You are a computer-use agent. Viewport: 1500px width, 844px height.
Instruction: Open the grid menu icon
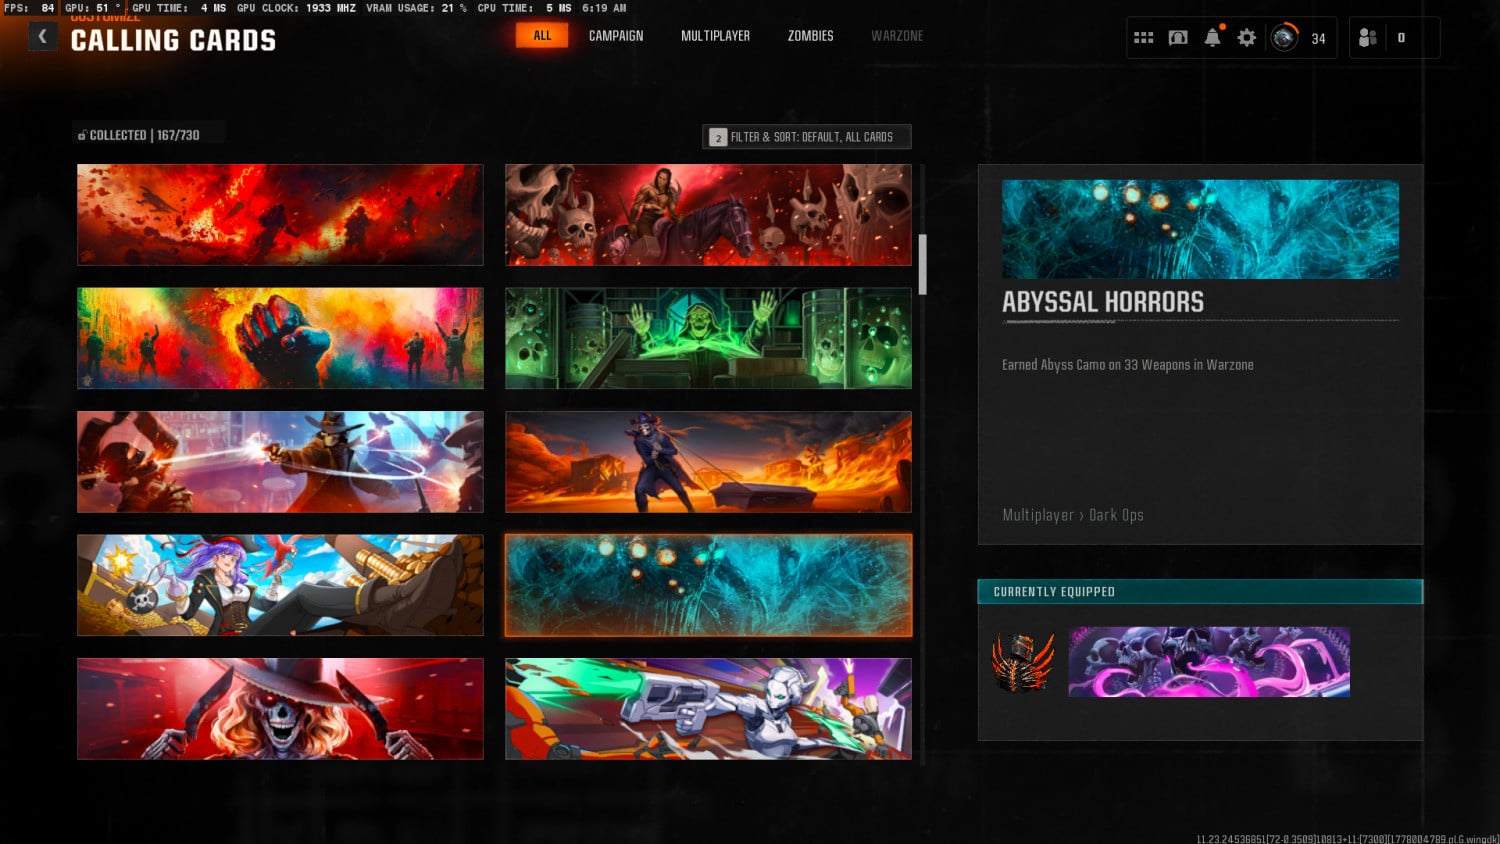1144,38
